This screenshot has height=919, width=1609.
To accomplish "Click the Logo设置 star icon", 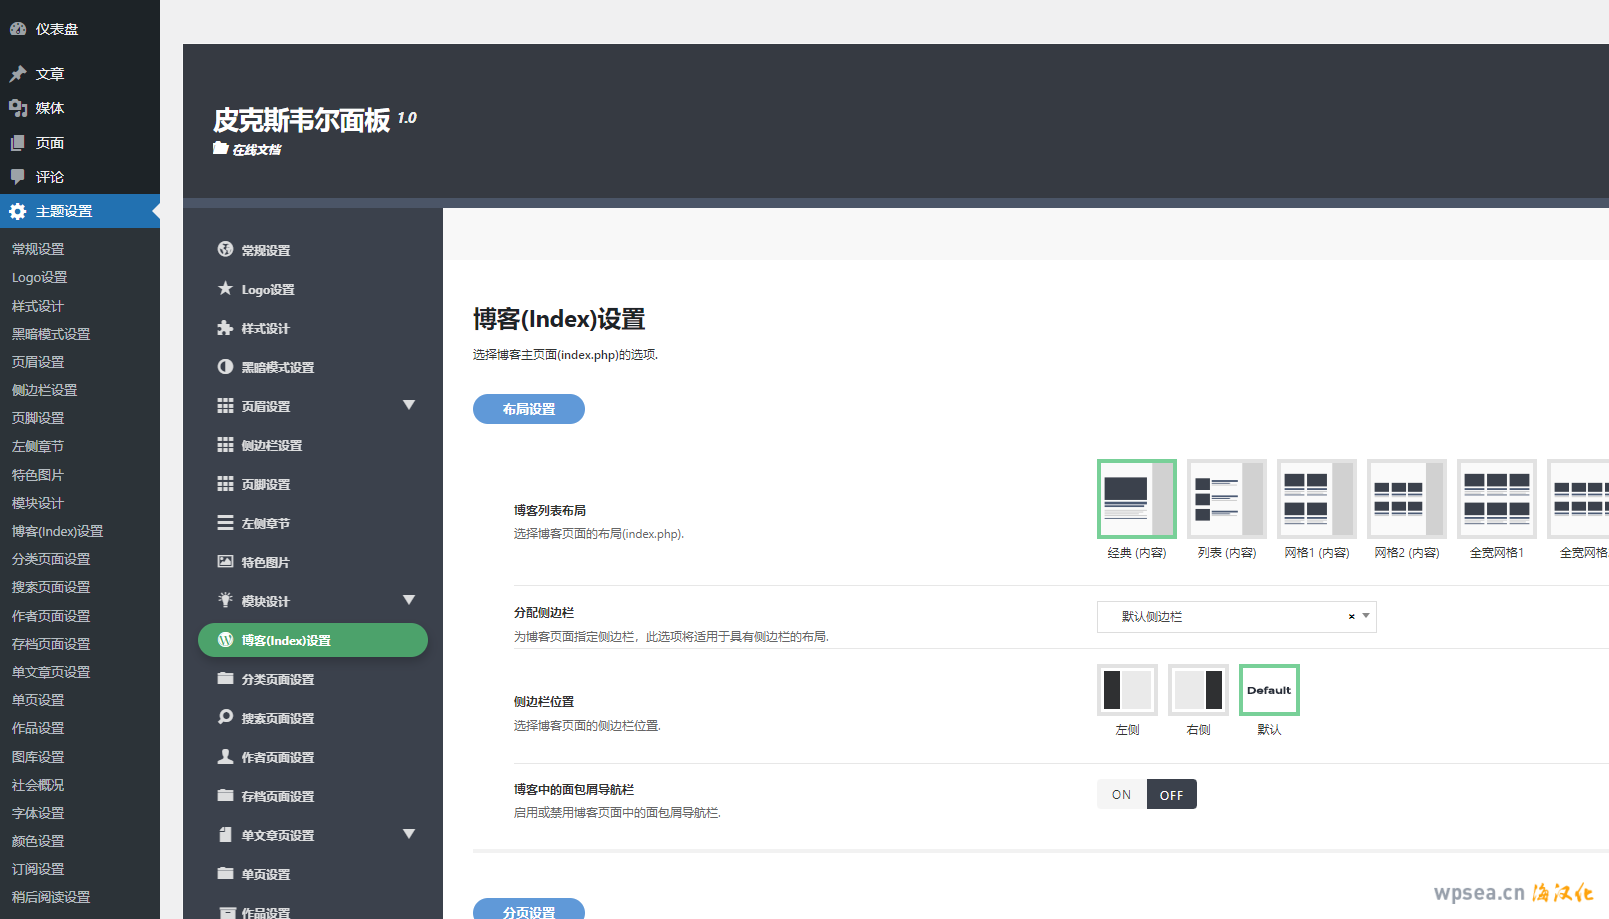I will (225, 289).
